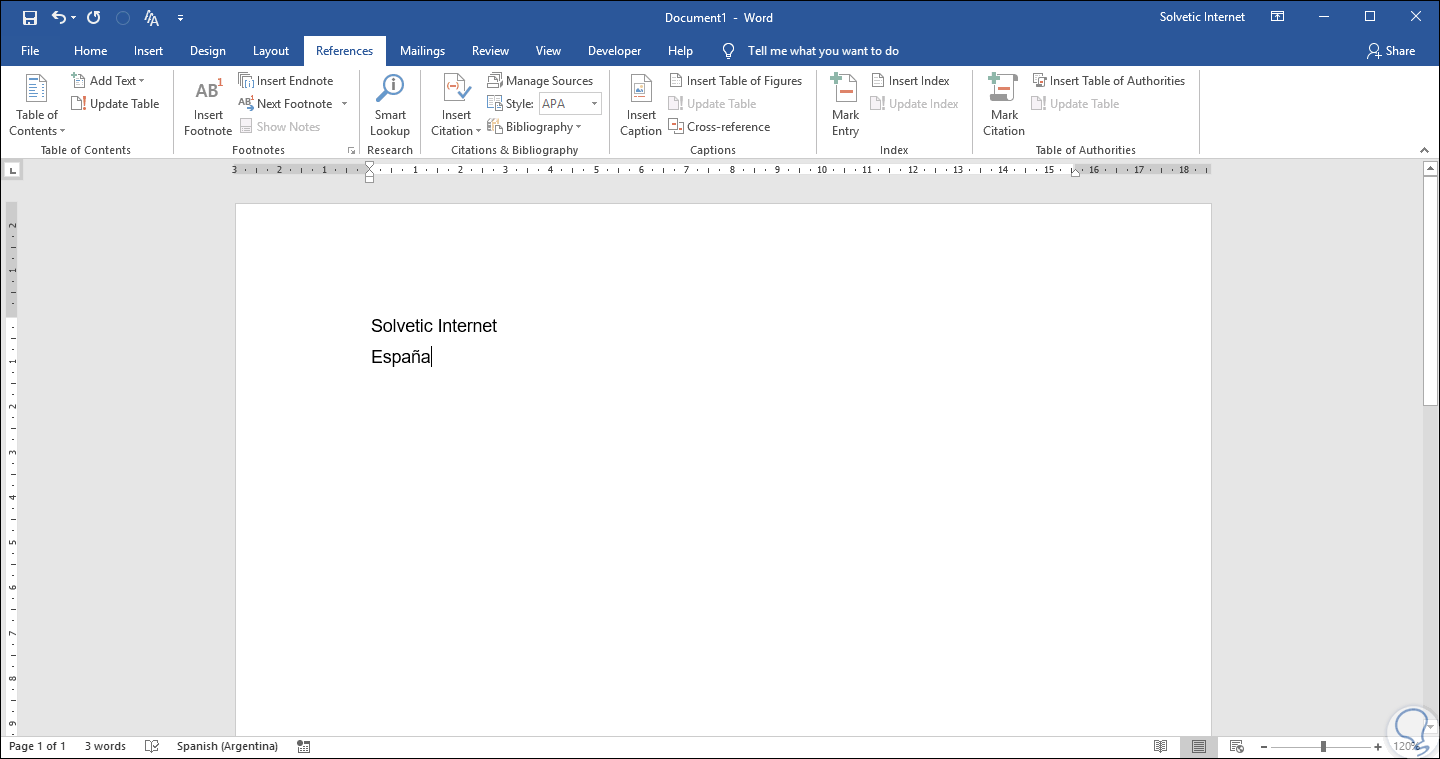Open Manage Sources for citations

540,81
